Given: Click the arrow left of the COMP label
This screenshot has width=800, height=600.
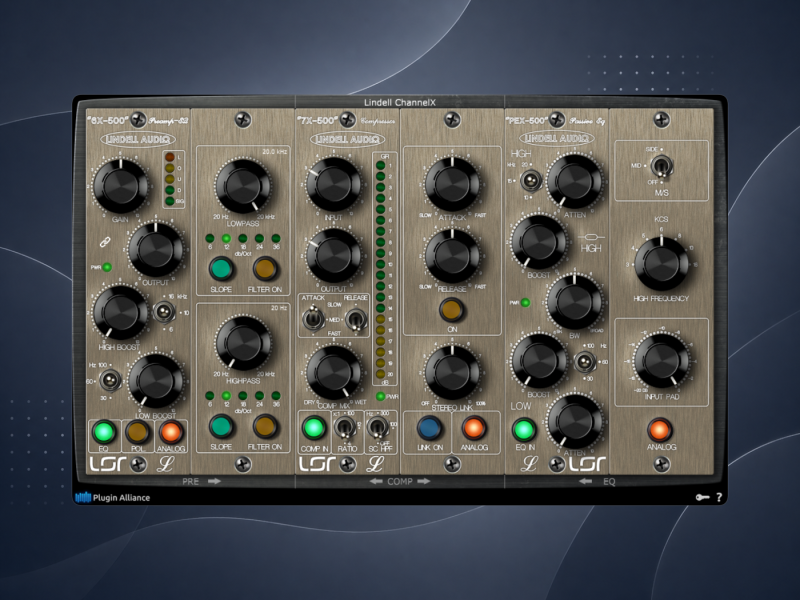Looking at the screenshot, I should pos(376,481).
